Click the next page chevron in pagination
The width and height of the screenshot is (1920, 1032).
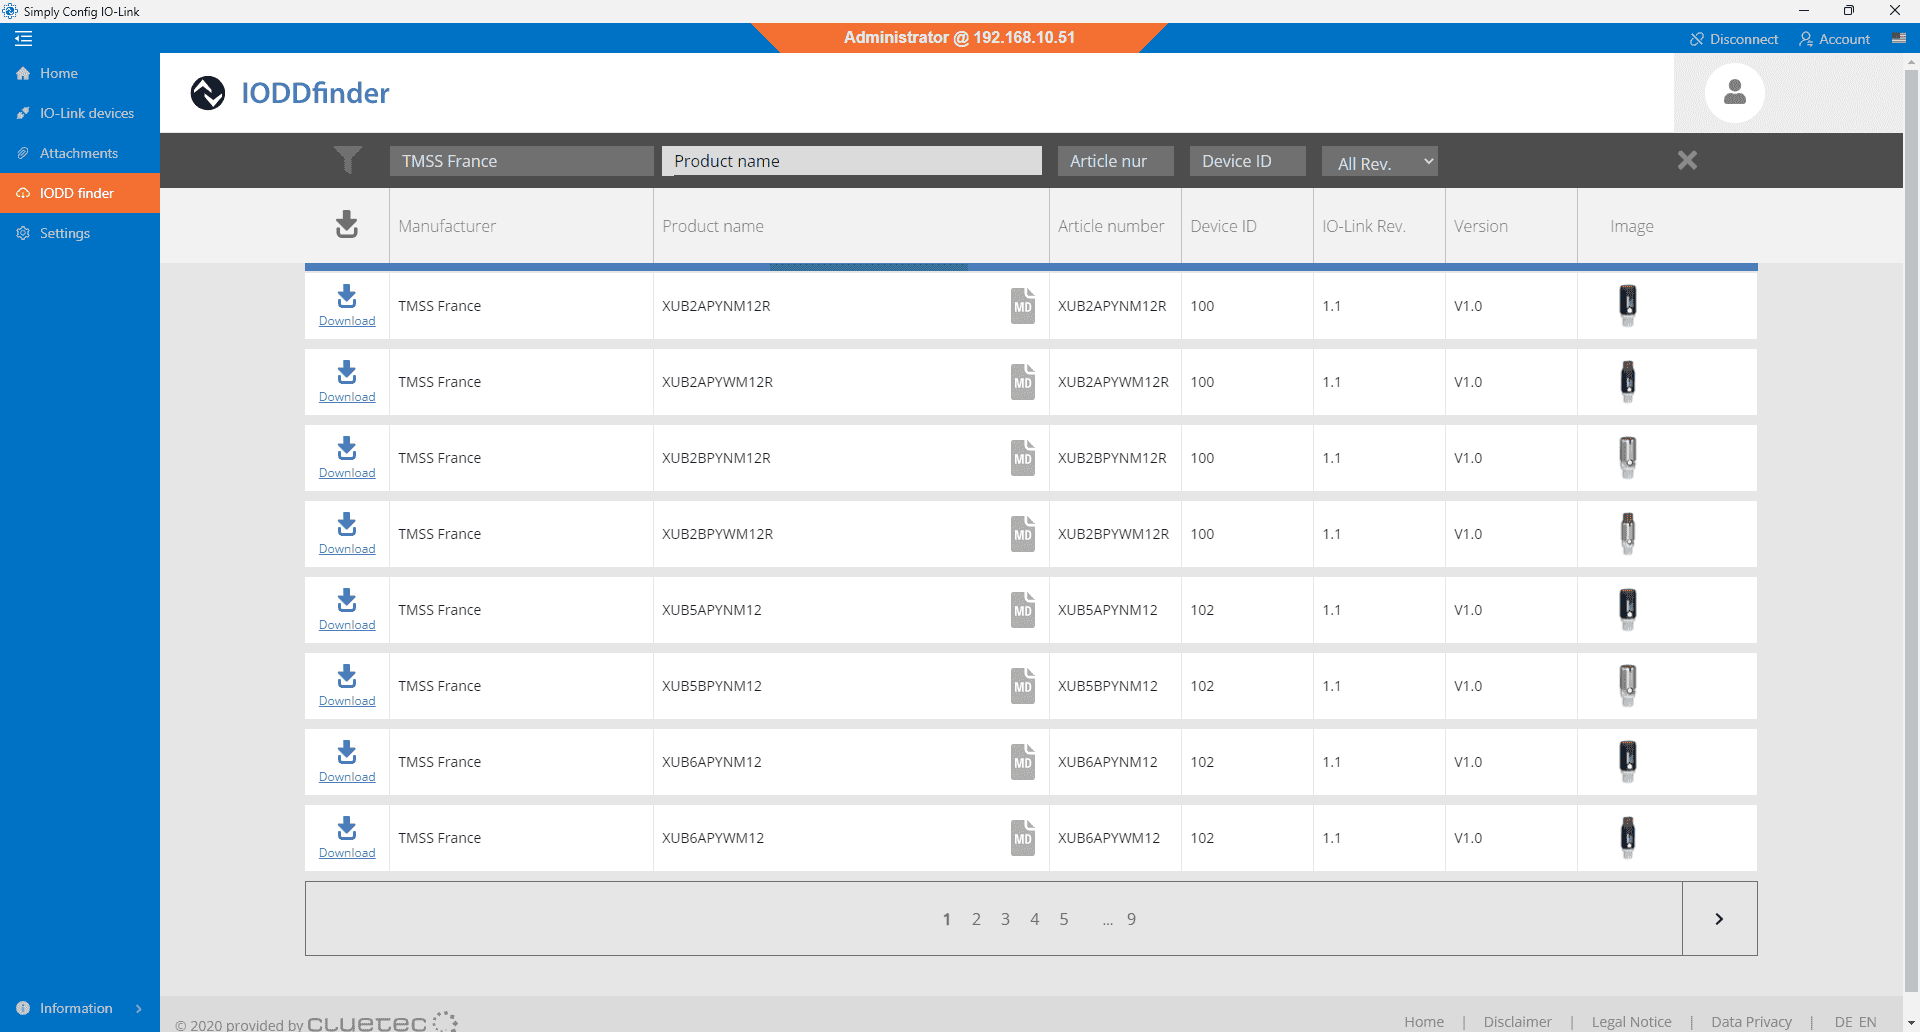[x=1719, y=918]
